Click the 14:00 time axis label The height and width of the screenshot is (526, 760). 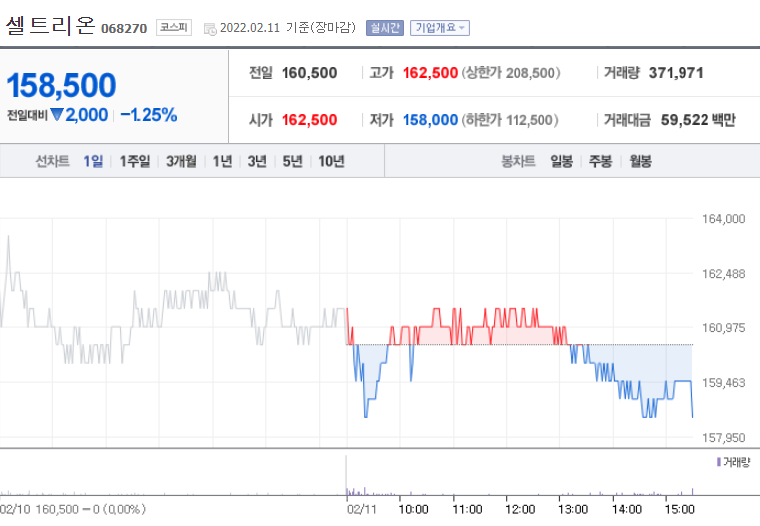click(x=627, y=510)
